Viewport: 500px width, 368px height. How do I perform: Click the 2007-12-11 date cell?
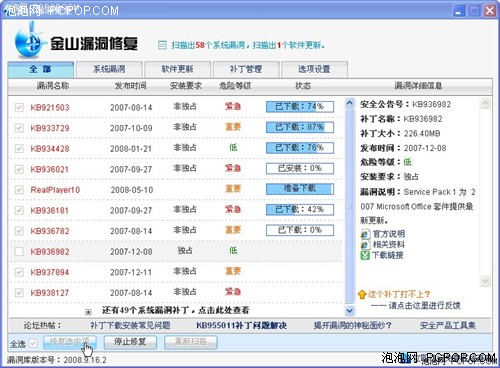click(x=131, y=272)
